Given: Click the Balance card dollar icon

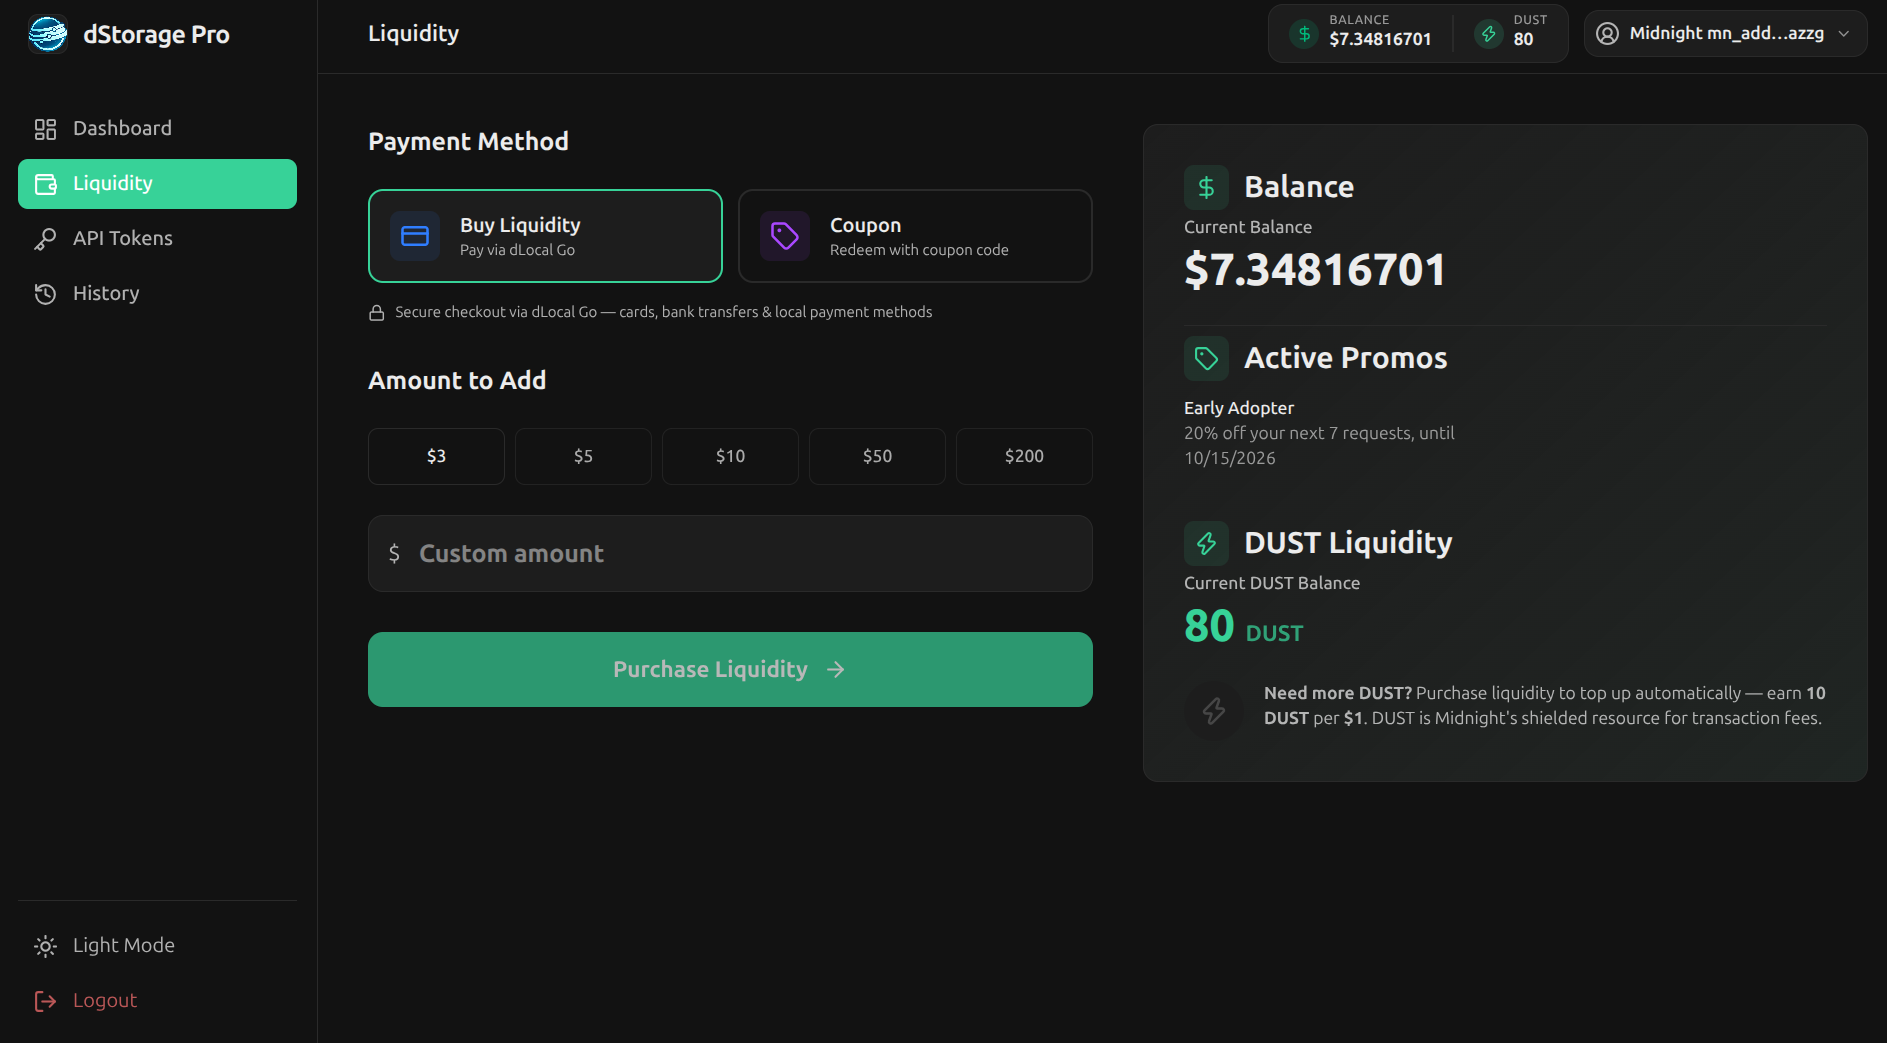Looking at the screenshot, I should coord(1206,187).
